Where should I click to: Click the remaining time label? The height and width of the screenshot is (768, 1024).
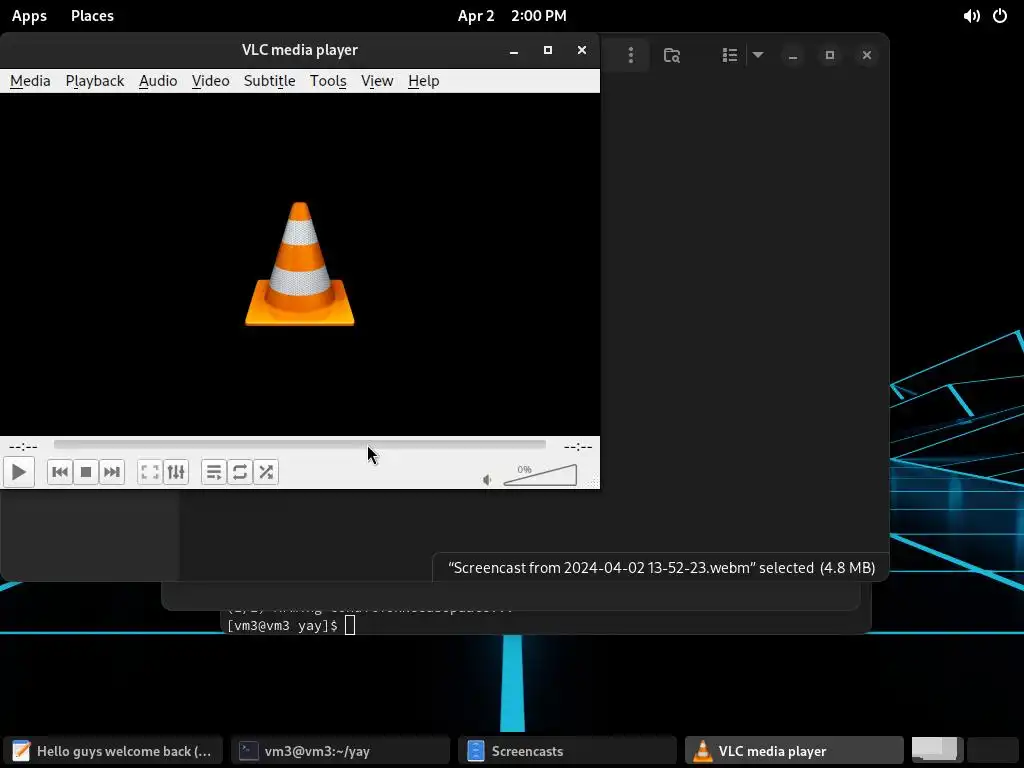pyautogui.click(x=578, y=447)
